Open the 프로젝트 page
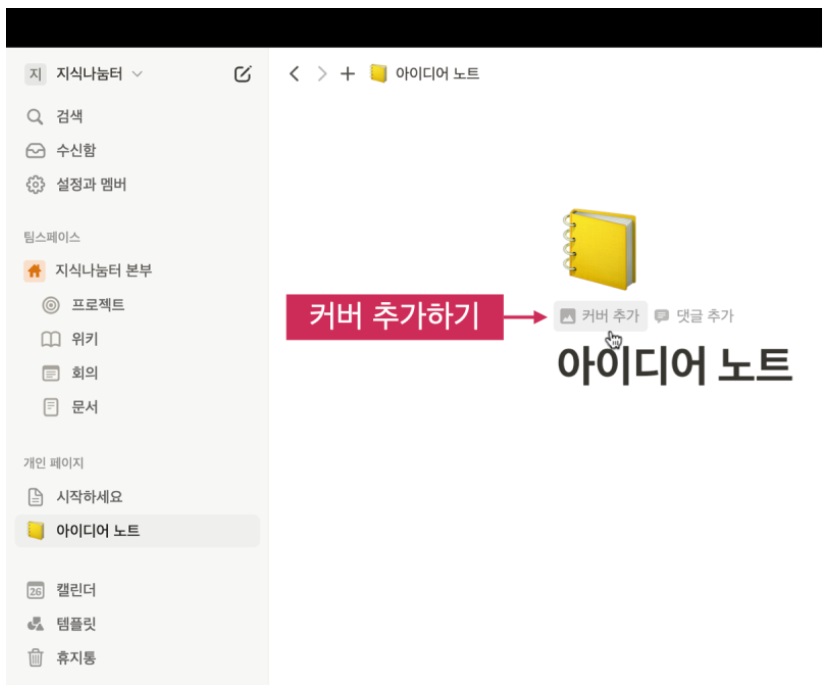 (x=98, y=305)
